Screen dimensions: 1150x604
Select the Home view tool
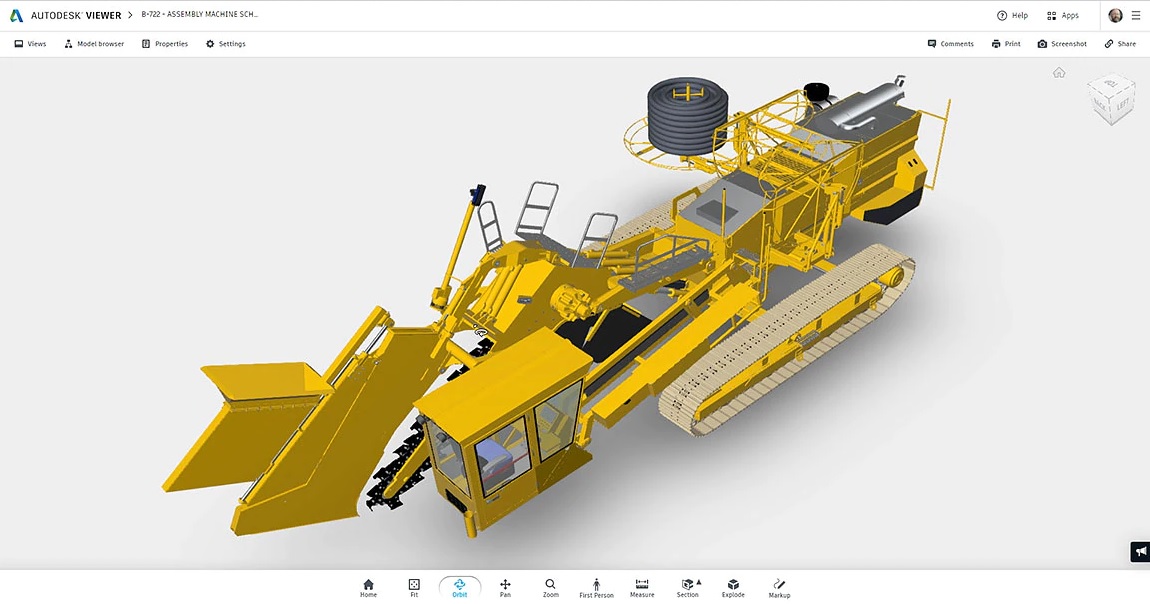coord(368,588)
